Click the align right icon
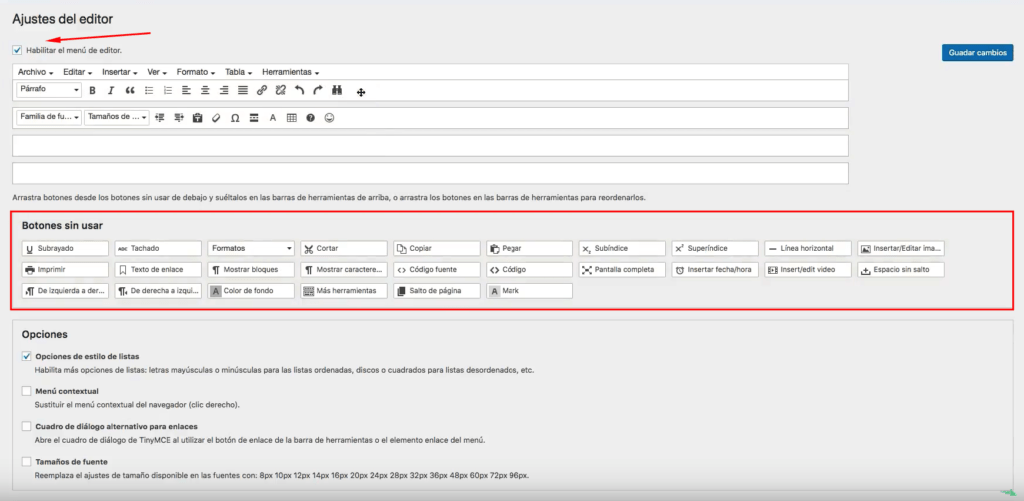 [224, 91]
